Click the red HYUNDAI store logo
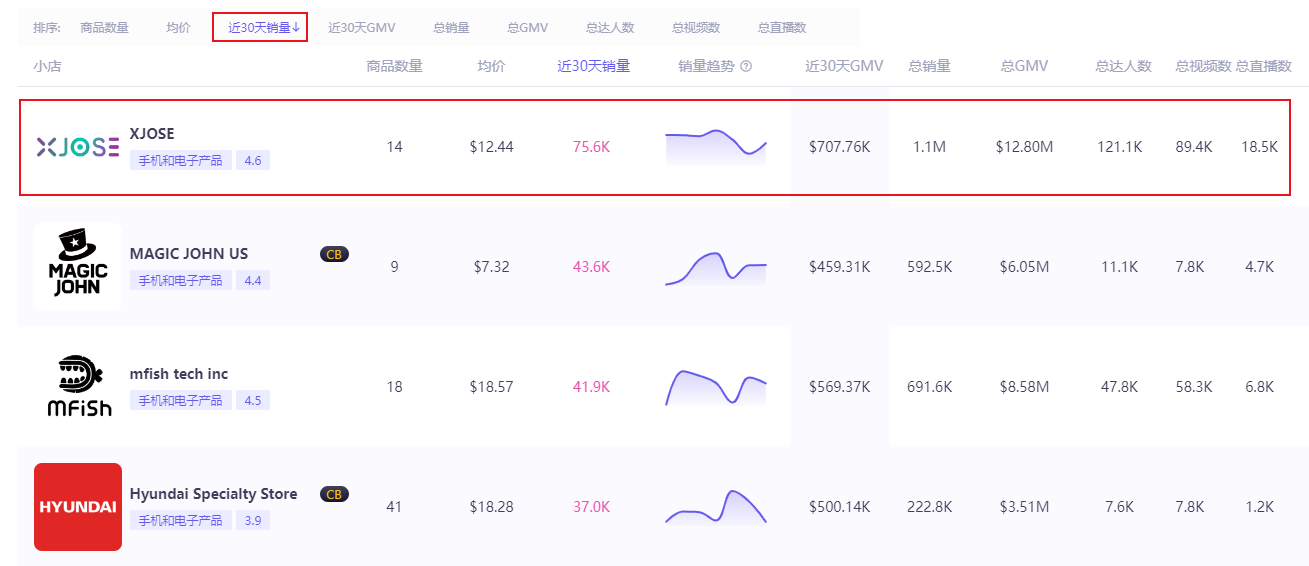 point(78,507)
